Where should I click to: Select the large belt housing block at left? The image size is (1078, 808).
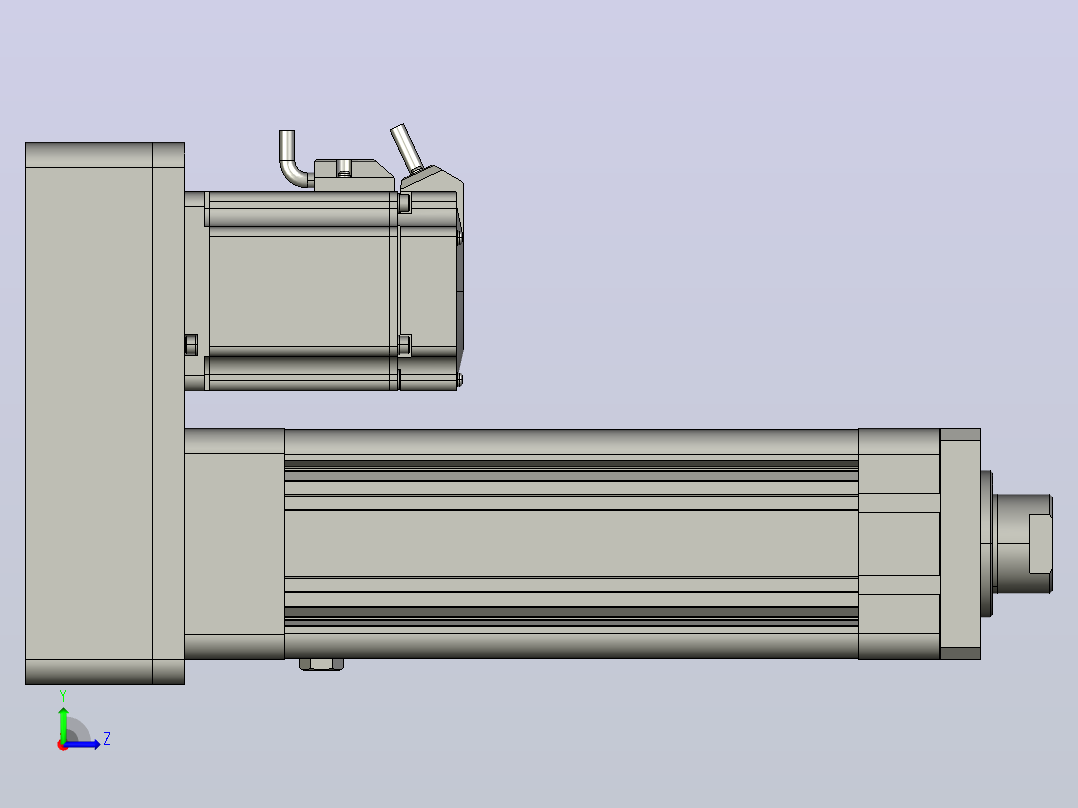point(104,413)
